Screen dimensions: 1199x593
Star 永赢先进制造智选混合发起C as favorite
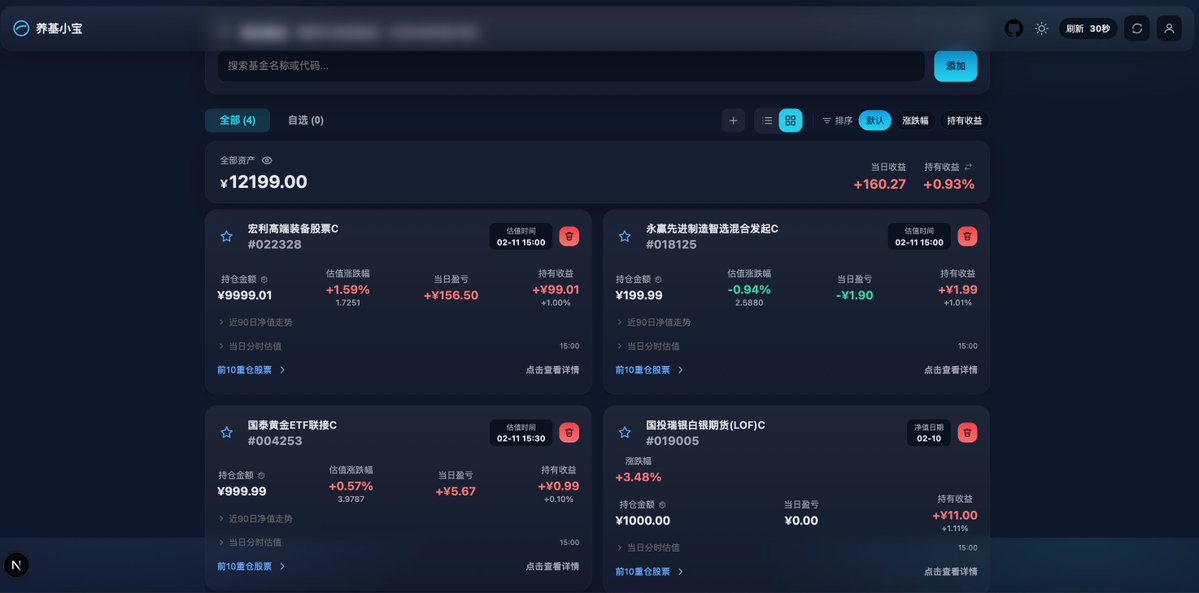coord(625,236)
